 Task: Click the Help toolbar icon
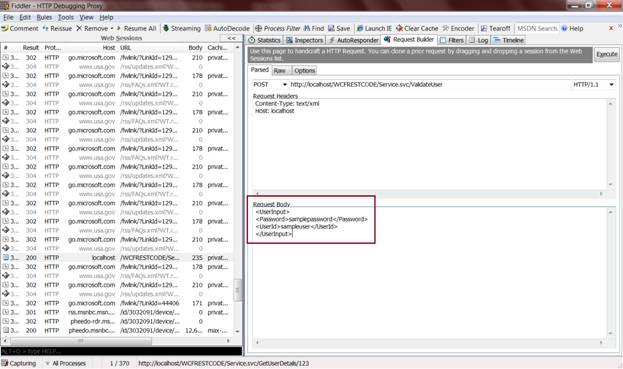[564, 29]
